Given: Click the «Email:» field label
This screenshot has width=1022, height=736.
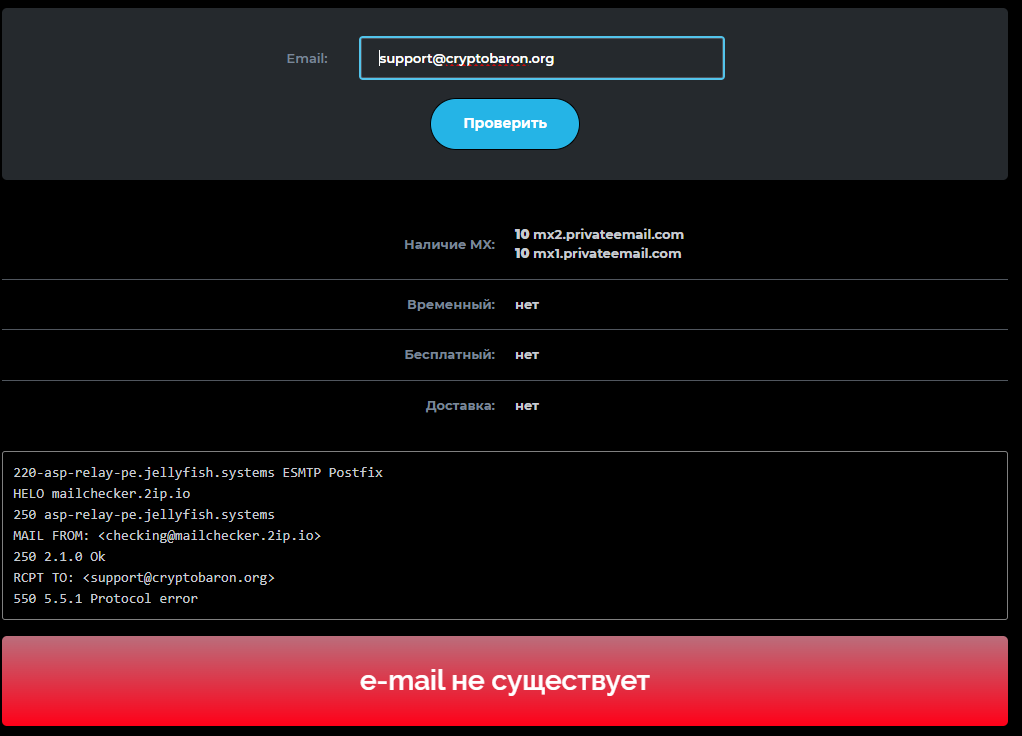Looking at the screenshot, I should pyautogui.click(x=307, y=58).
